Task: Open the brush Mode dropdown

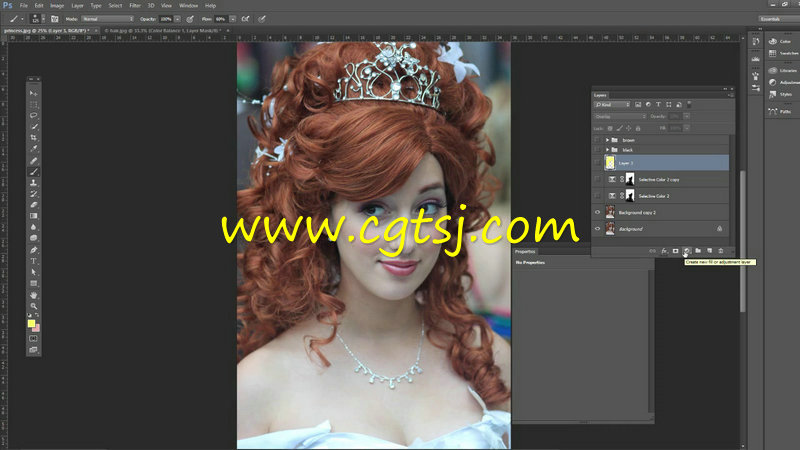Action: coord(107,19)
